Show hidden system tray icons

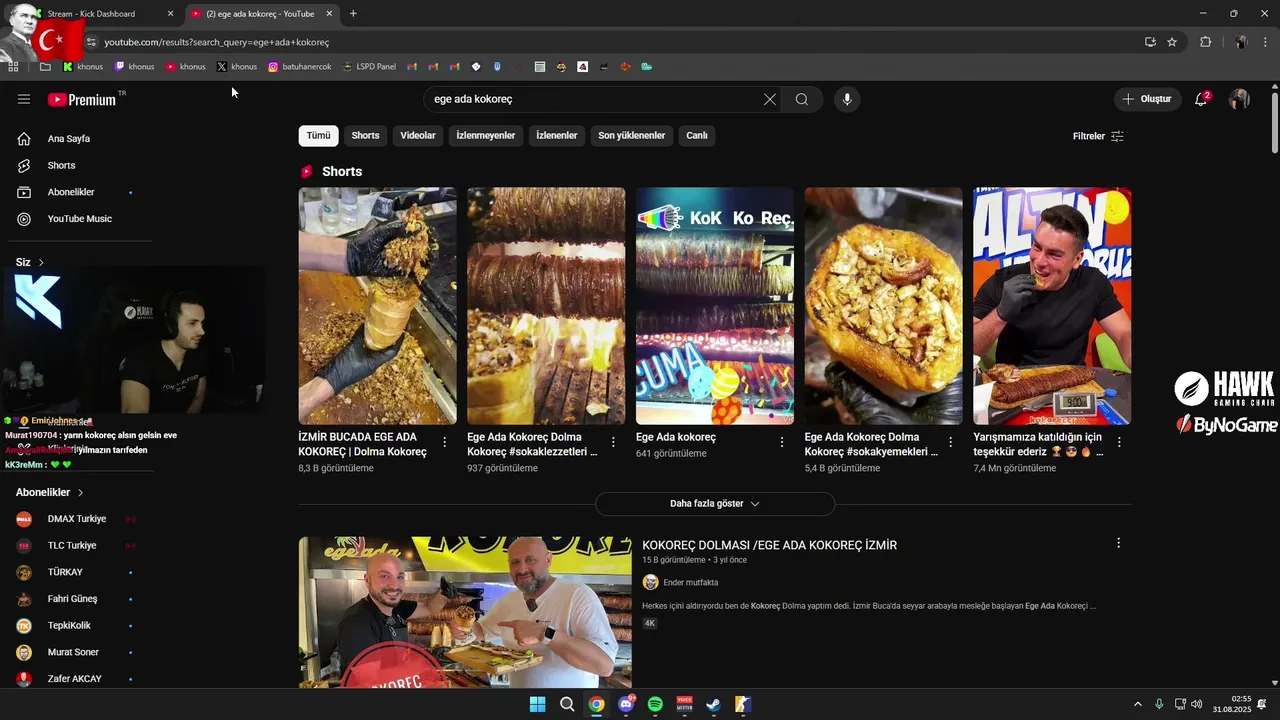[1137, 704]
